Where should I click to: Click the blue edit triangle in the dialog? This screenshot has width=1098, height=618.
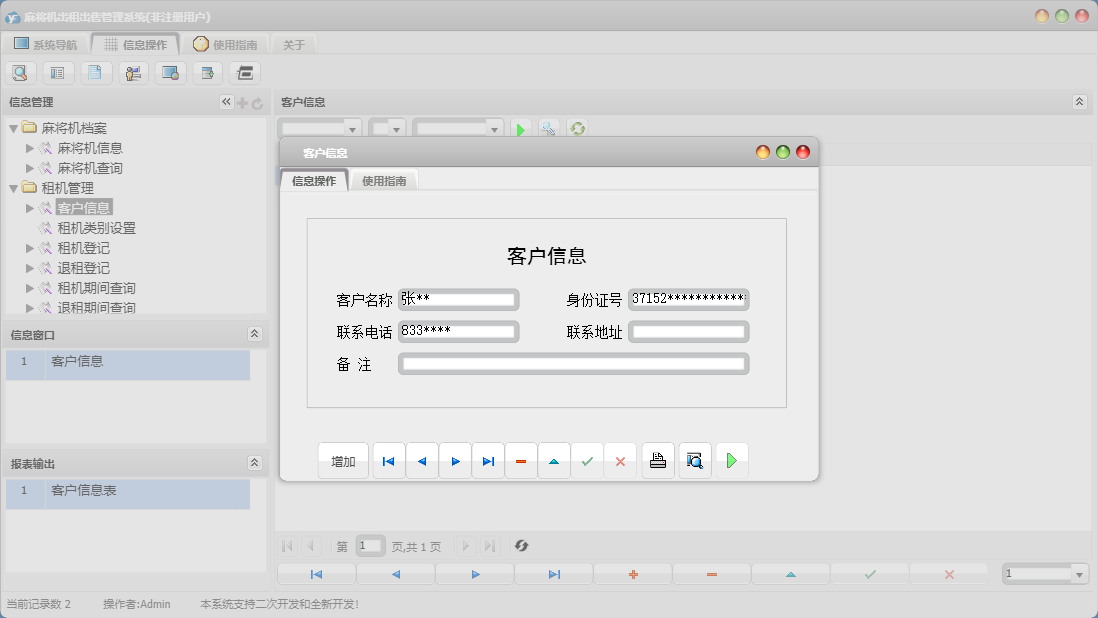(554, 460)
